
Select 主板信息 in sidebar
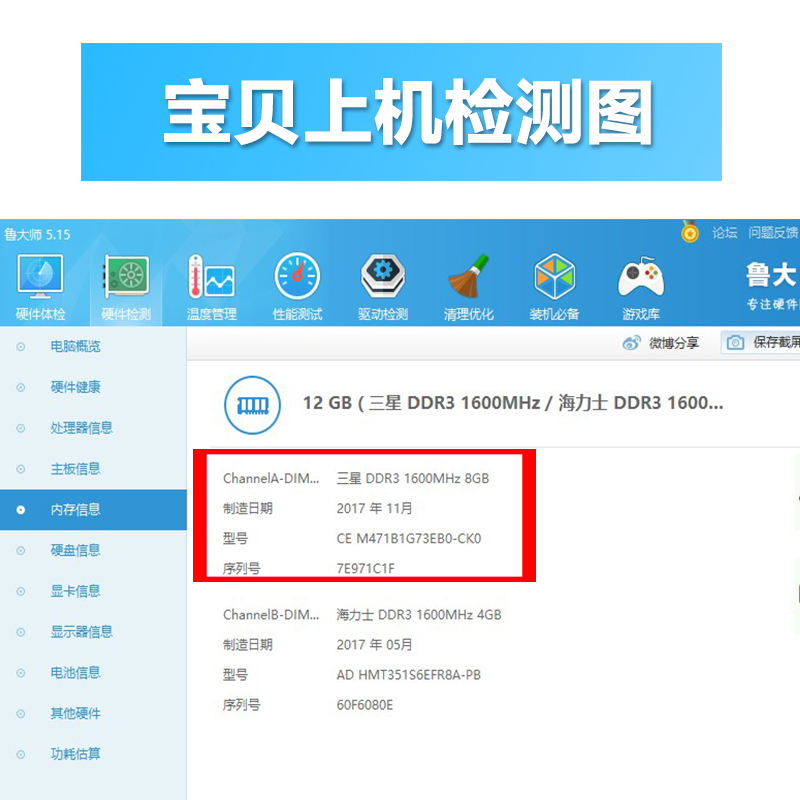click(x=76, y=469)
